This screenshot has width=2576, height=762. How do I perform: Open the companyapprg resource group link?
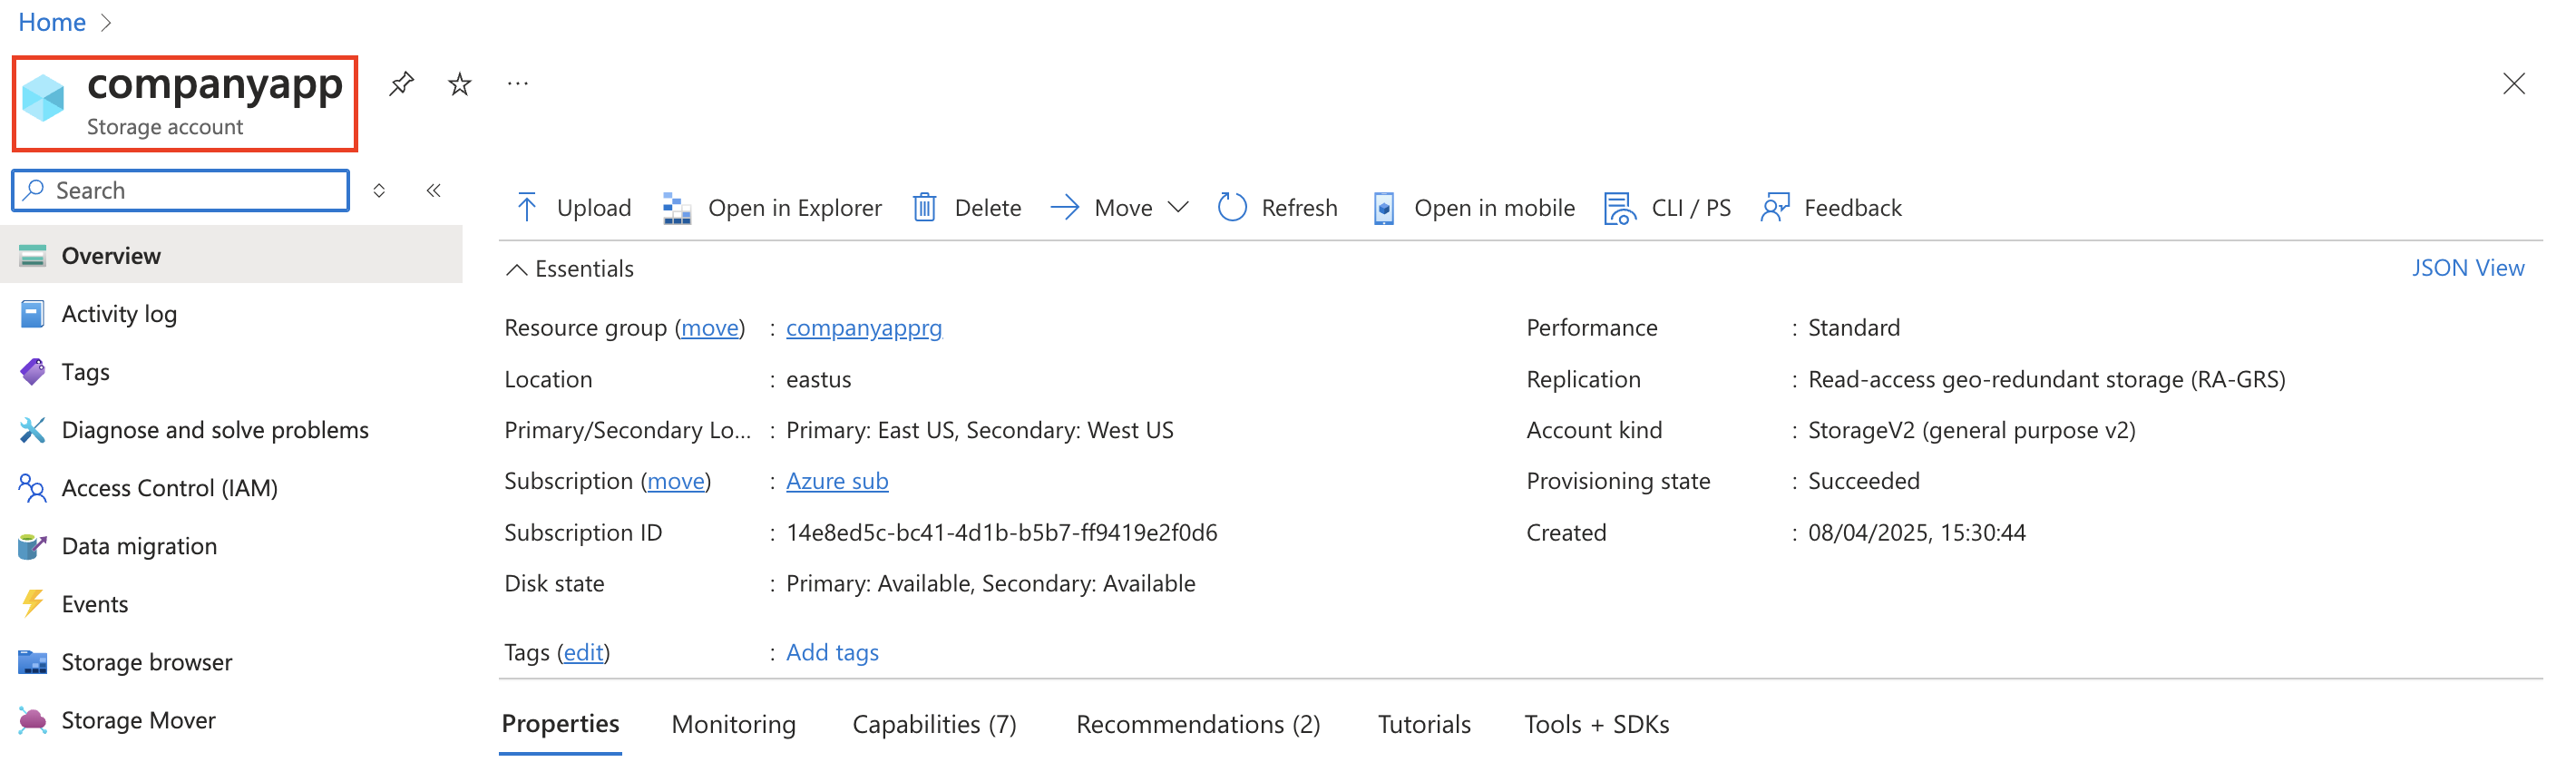tap(864, 327)
